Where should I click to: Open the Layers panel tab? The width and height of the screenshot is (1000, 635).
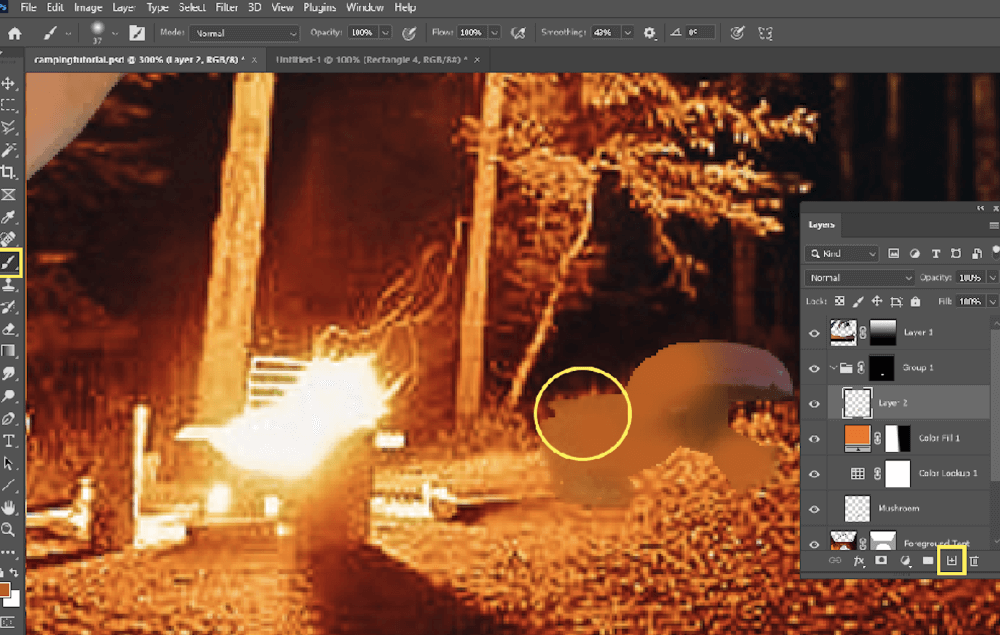click(821, 225)
